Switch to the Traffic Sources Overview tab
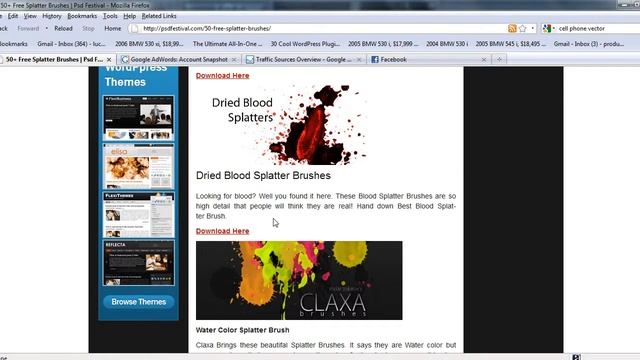Viewport: 640px width, 360px height. click(x=303, y=60)
